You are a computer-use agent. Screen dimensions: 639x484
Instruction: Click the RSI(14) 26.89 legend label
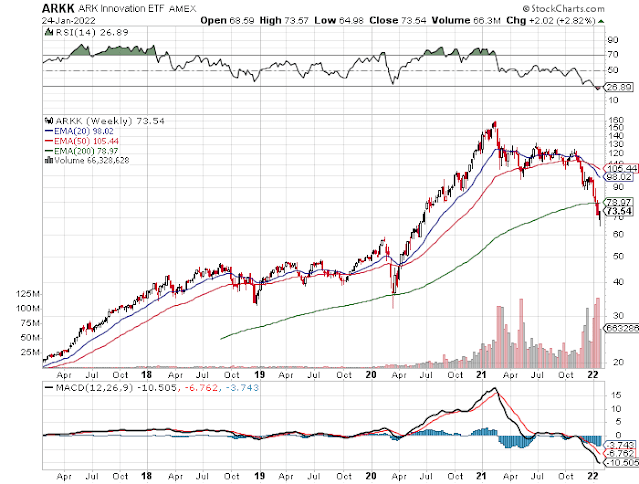point(92,32)
